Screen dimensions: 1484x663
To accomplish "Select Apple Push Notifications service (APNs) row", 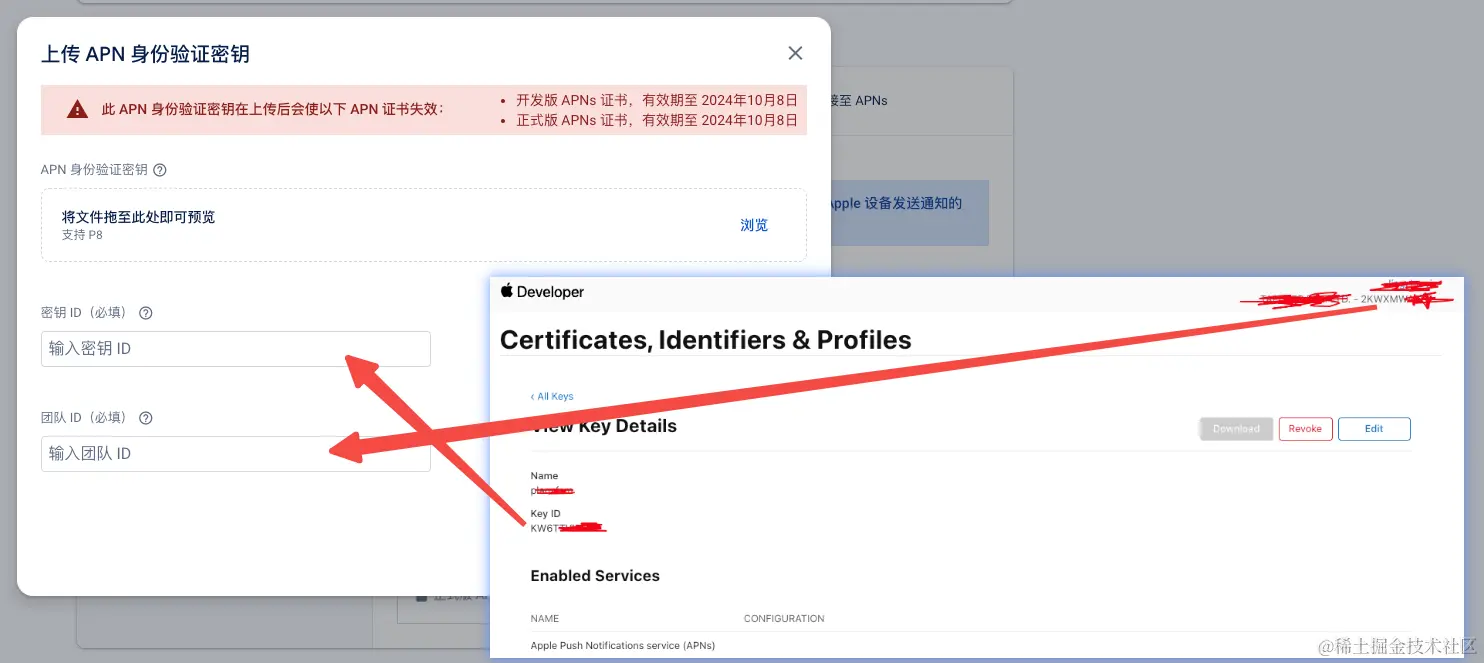I will 622,646.
